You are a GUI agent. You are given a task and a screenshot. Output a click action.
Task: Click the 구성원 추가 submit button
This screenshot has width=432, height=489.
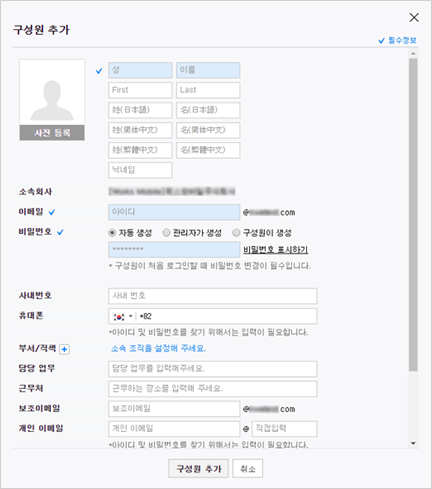pyautogui.click(x=198, y=469)
